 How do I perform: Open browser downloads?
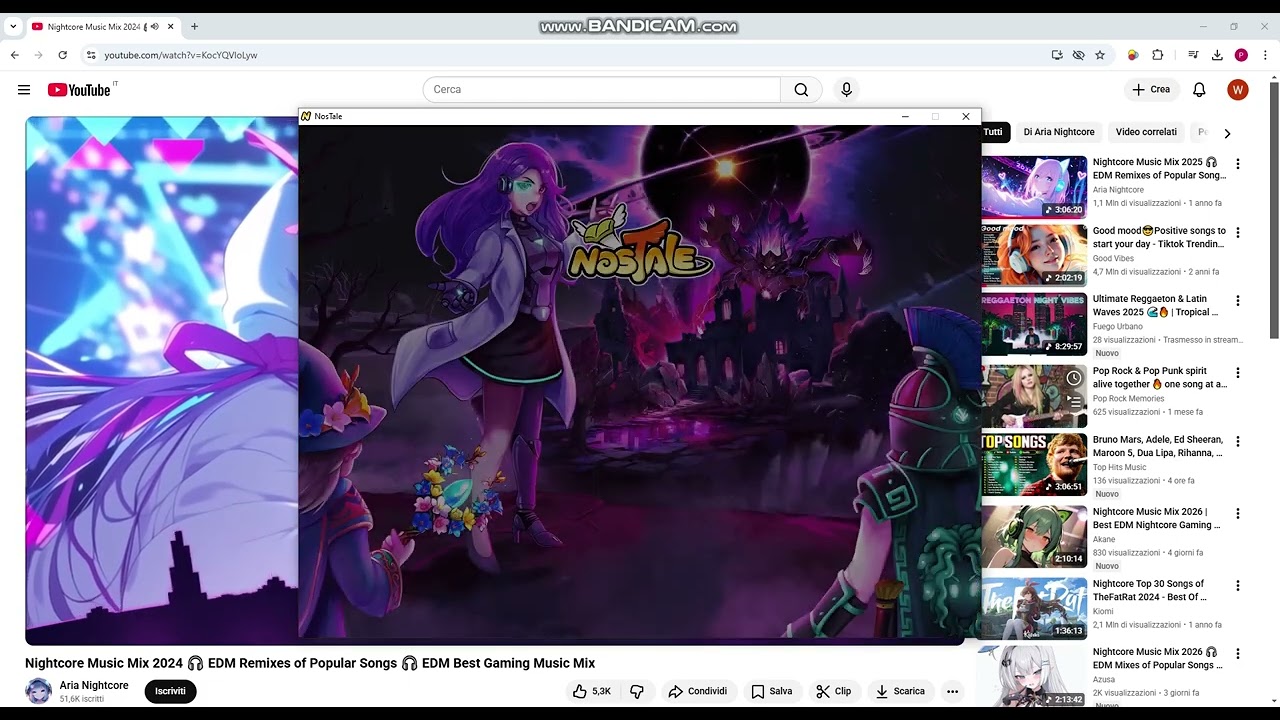coord(1217,55)
